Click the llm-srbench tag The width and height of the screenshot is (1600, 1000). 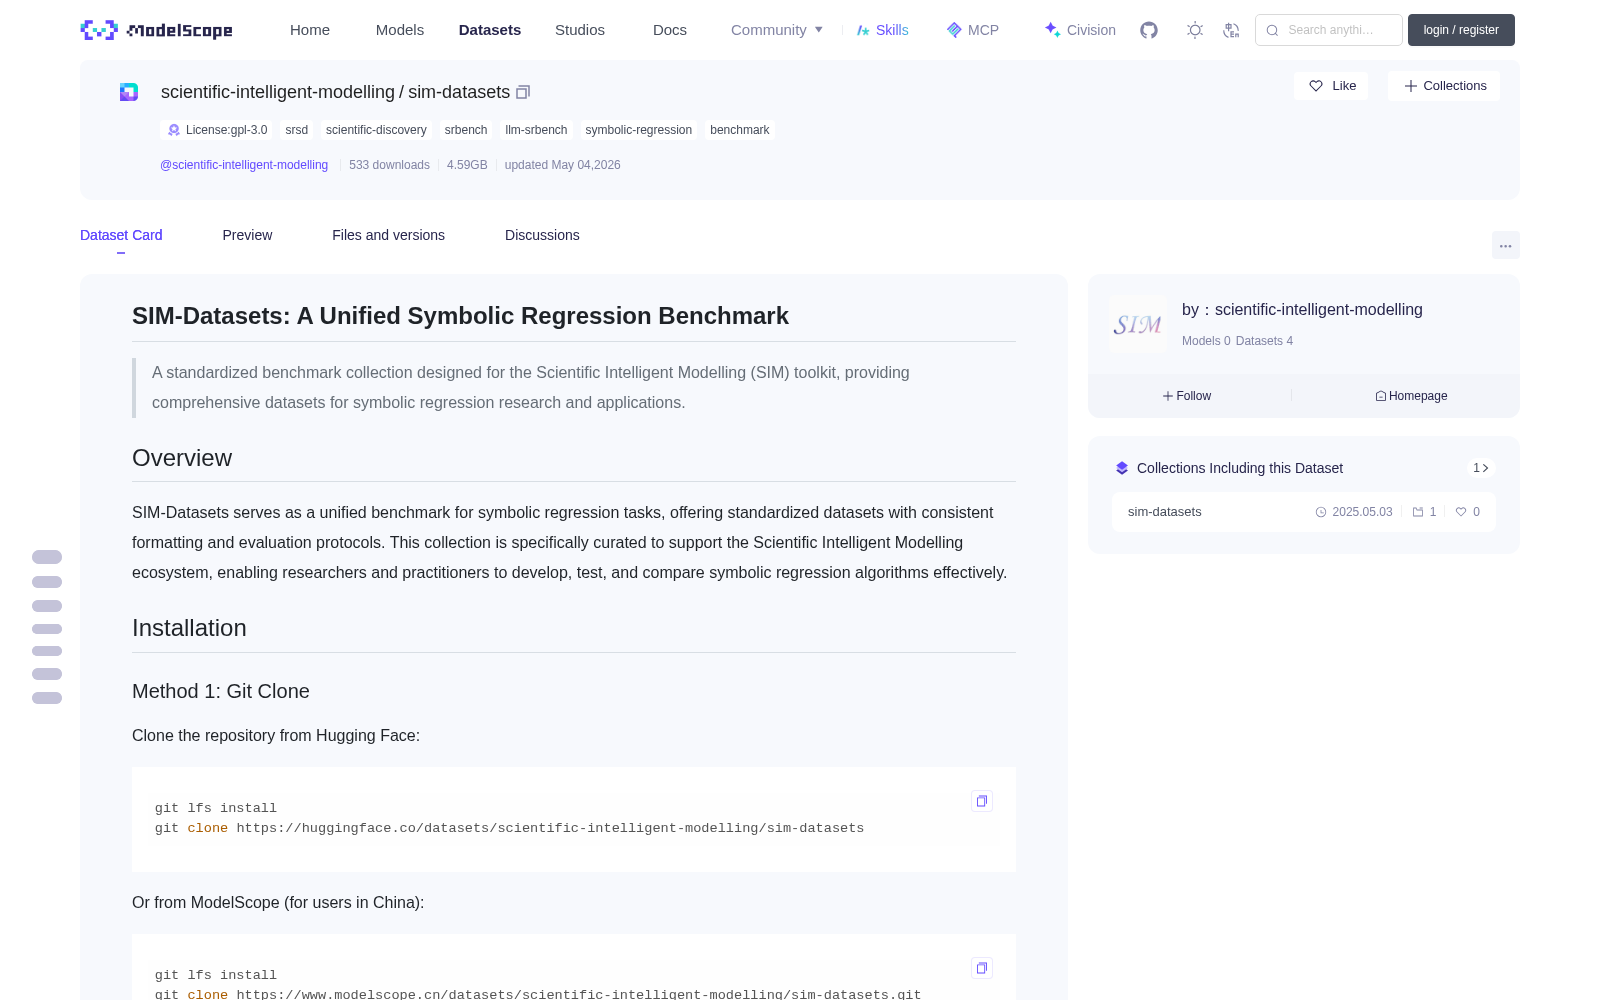[536, 130]
